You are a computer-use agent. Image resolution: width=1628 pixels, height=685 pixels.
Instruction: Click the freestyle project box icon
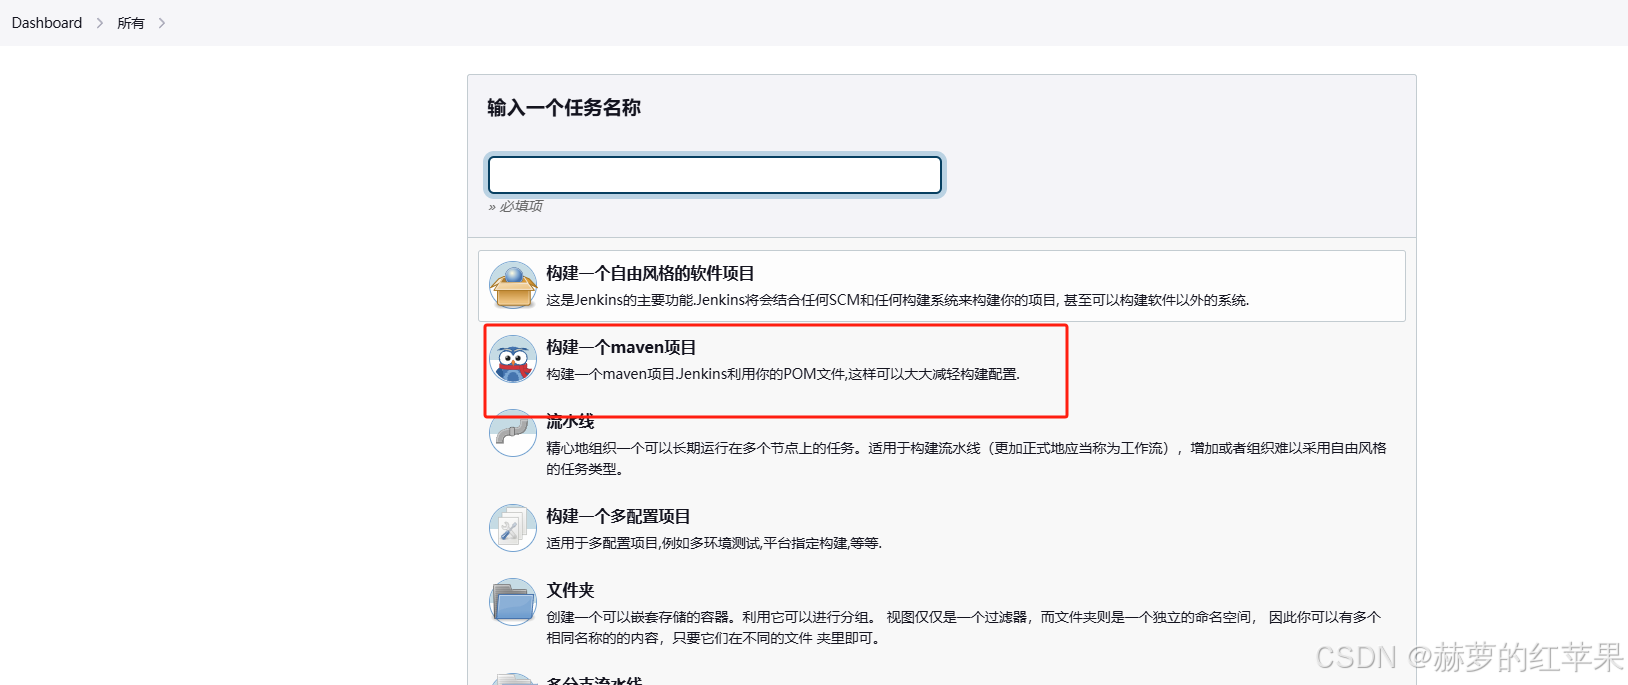(x=513, y=286)
